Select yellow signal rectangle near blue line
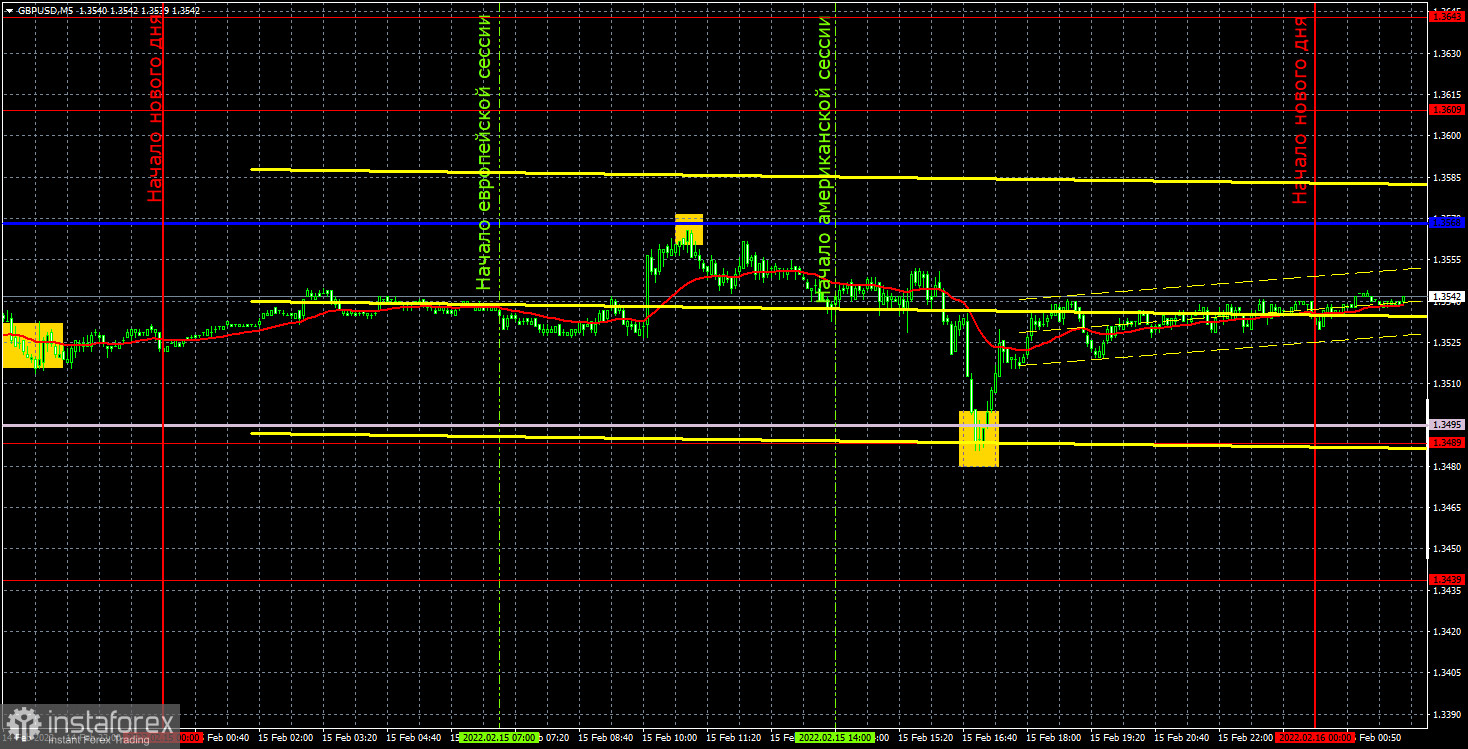 click(689, 229)
